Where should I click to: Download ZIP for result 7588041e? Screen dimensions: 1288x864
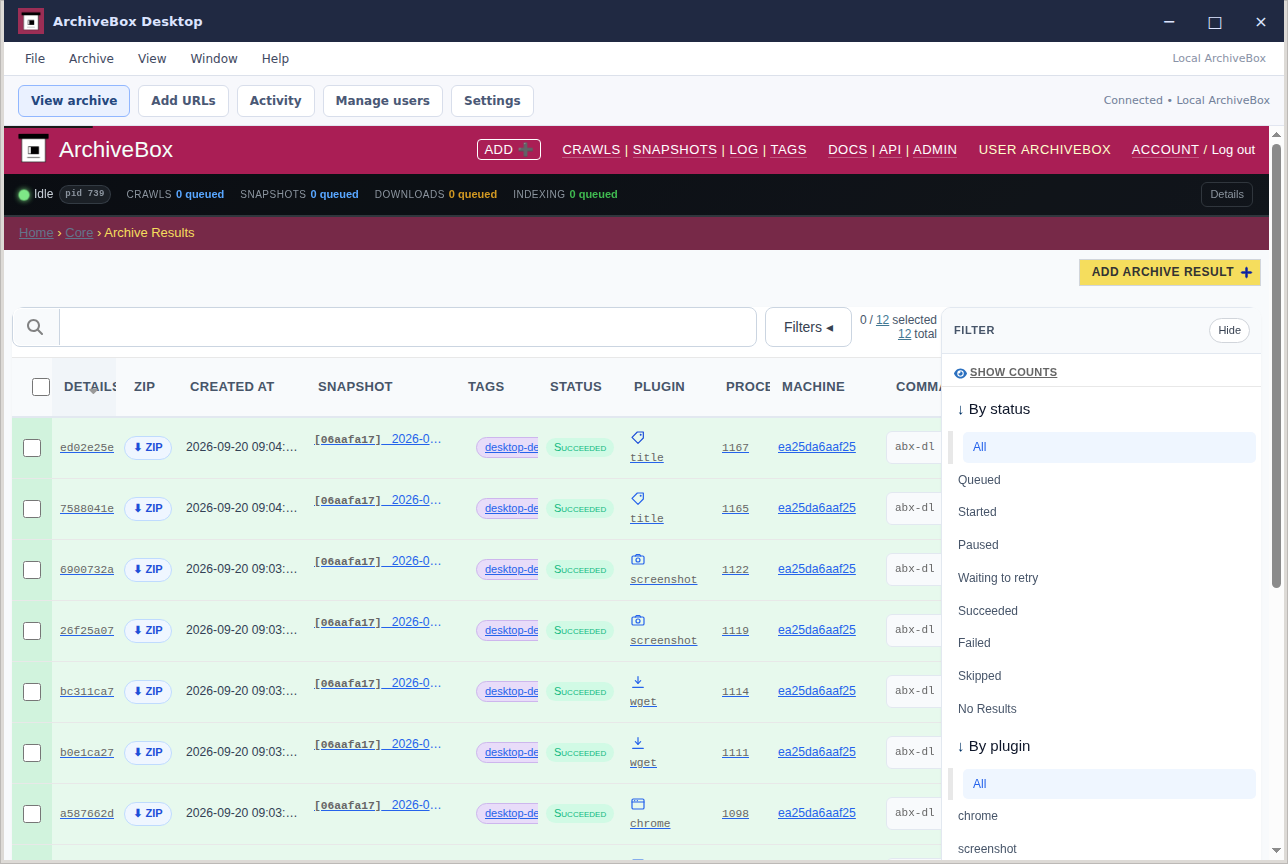(148, 508)
